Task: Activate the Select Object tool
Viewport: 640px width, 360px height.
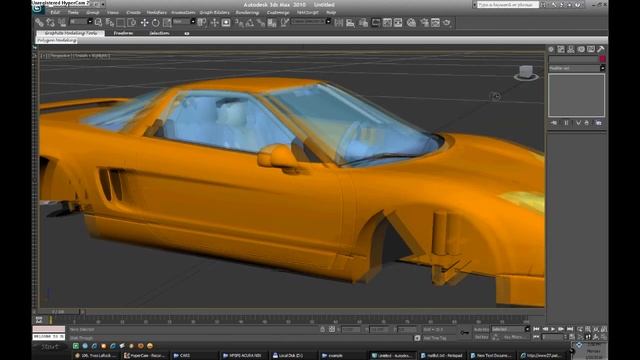Action: [98, 22]
